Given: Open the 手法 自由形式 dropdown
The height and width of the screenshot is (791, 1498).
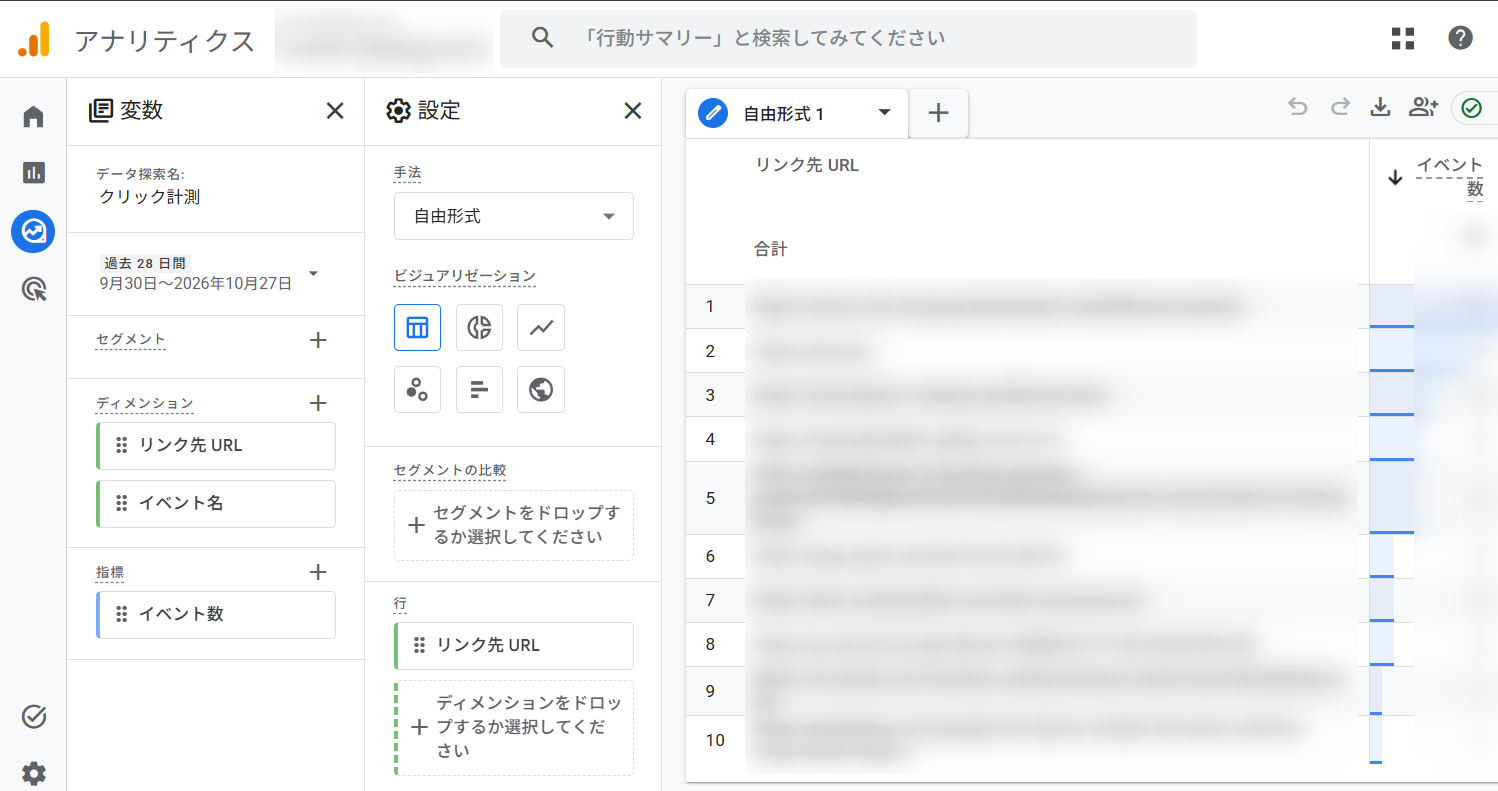Looking at the screenshot, I should pos(514,216).
